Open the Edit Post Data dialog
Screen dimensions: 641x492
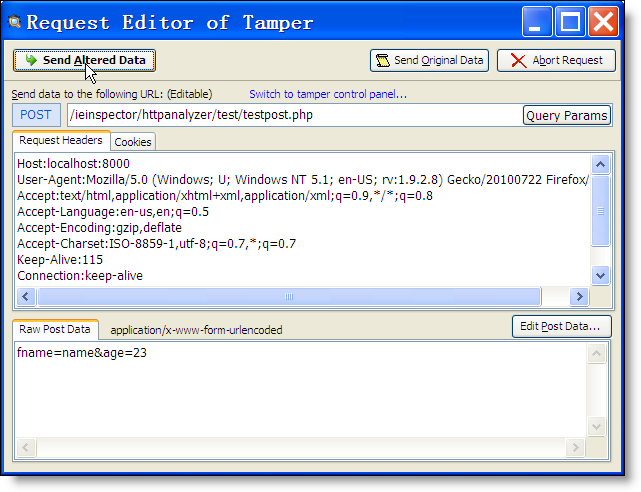pos(560,326)
